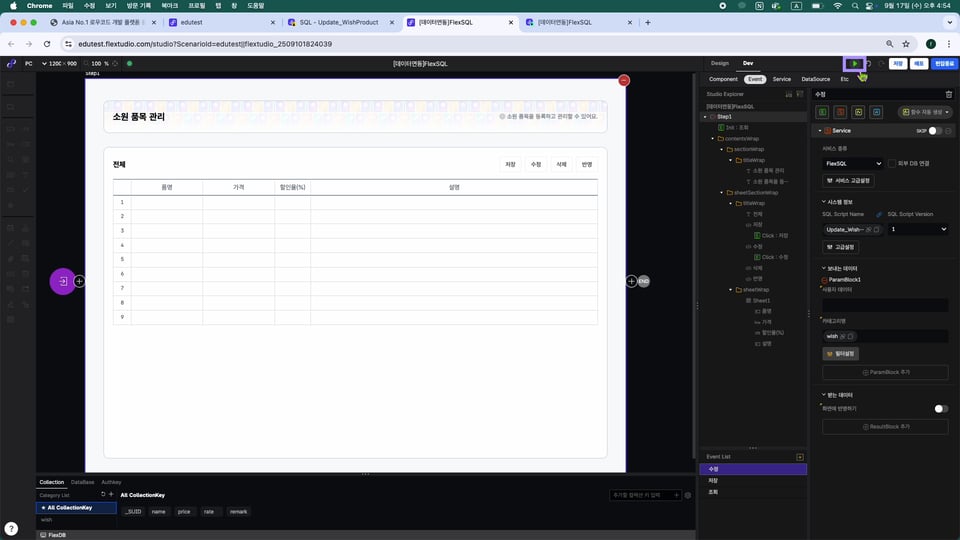960x540 pixels.
Task: Open the collection settings gear icon
Action: click(x=688, y=495)
